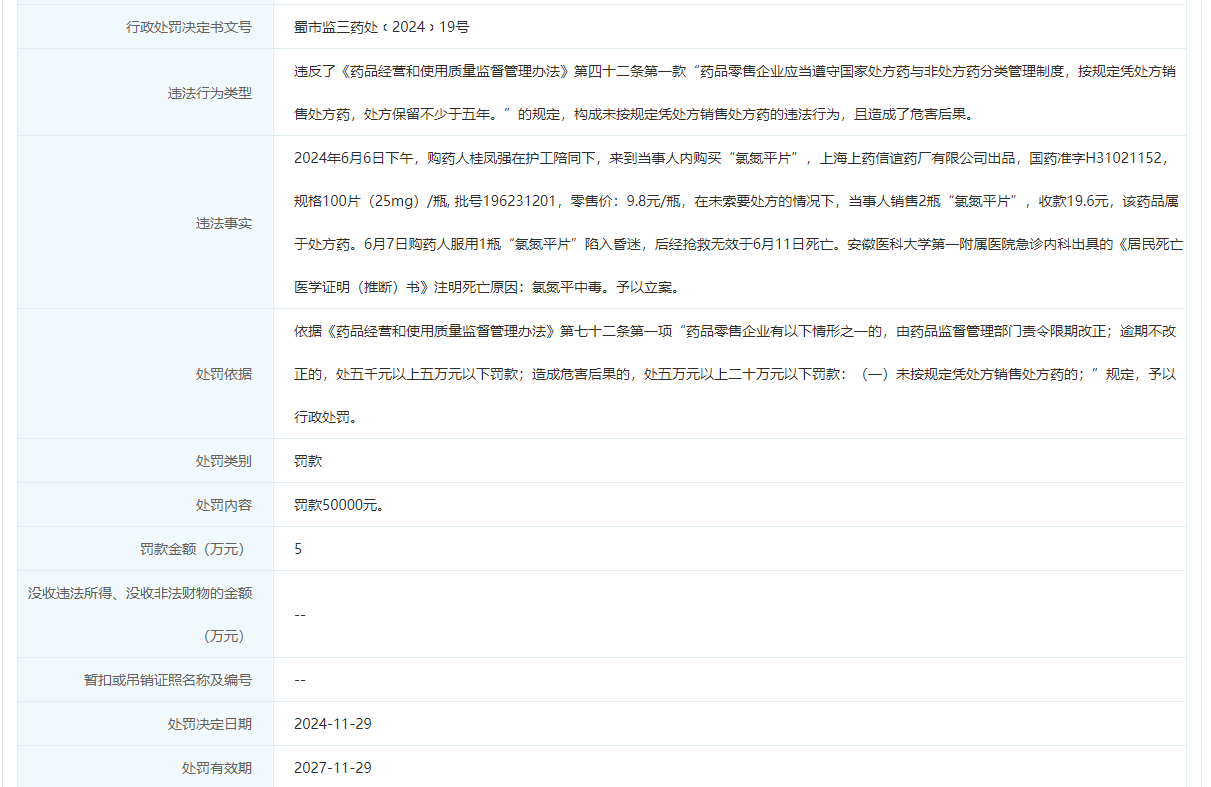Click the 处罚依据 label cell
Image resolution: width=1211 pixels, height=787 pixels.
(x=146, y=374)
